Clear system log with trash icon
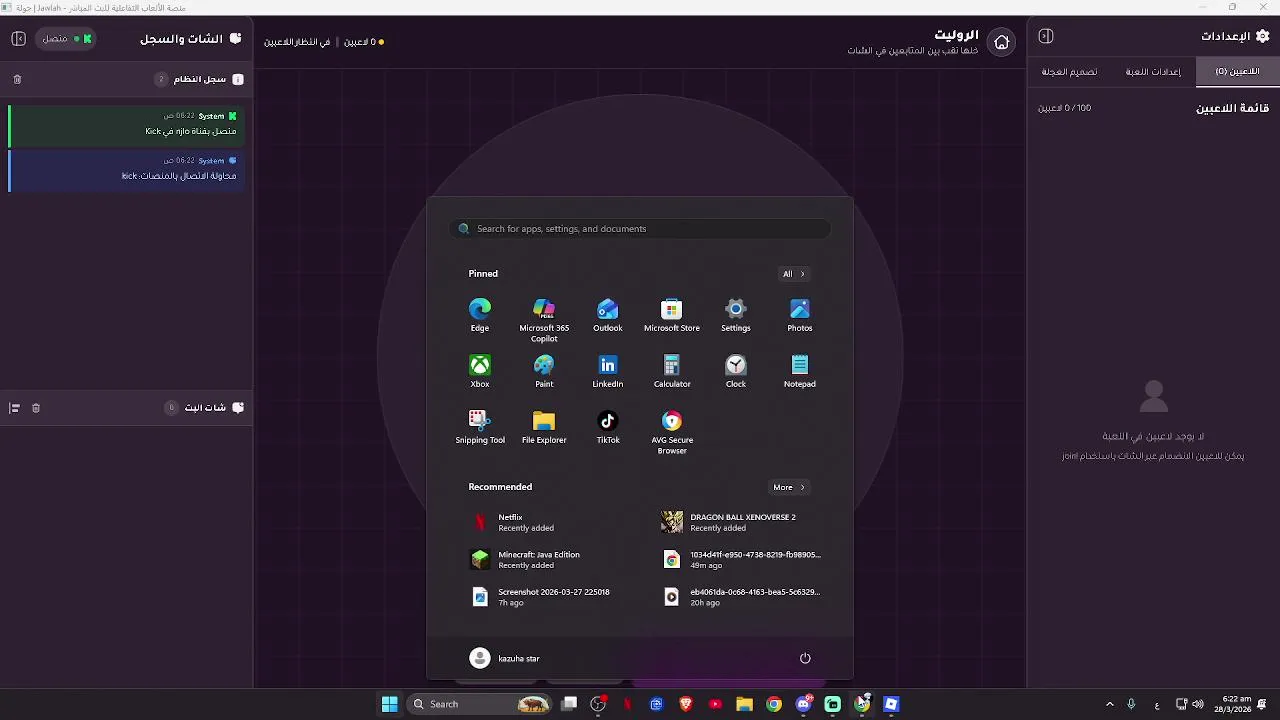Screen dimensions: 1280x720 (x=17, y=79)
